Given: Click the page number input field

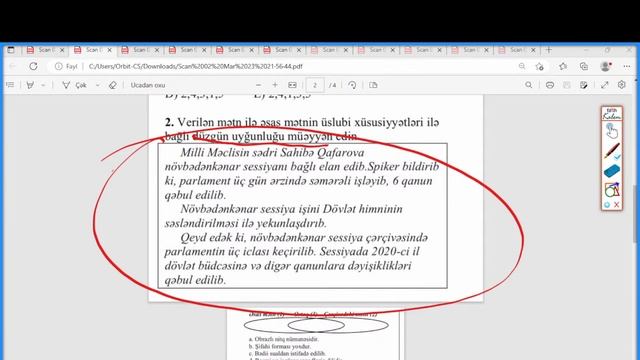Looking at the screenshot, I should 315,85.
